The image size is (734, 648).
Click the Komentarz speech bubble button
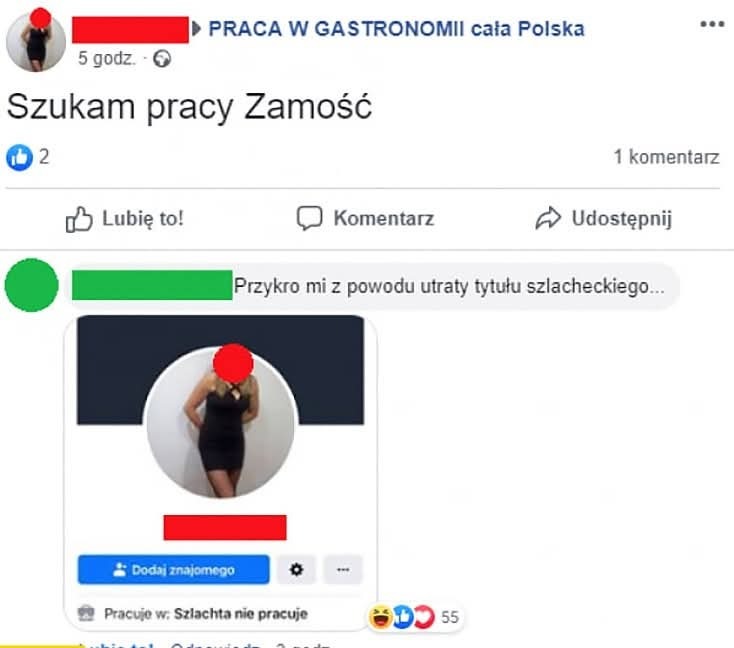365,219
